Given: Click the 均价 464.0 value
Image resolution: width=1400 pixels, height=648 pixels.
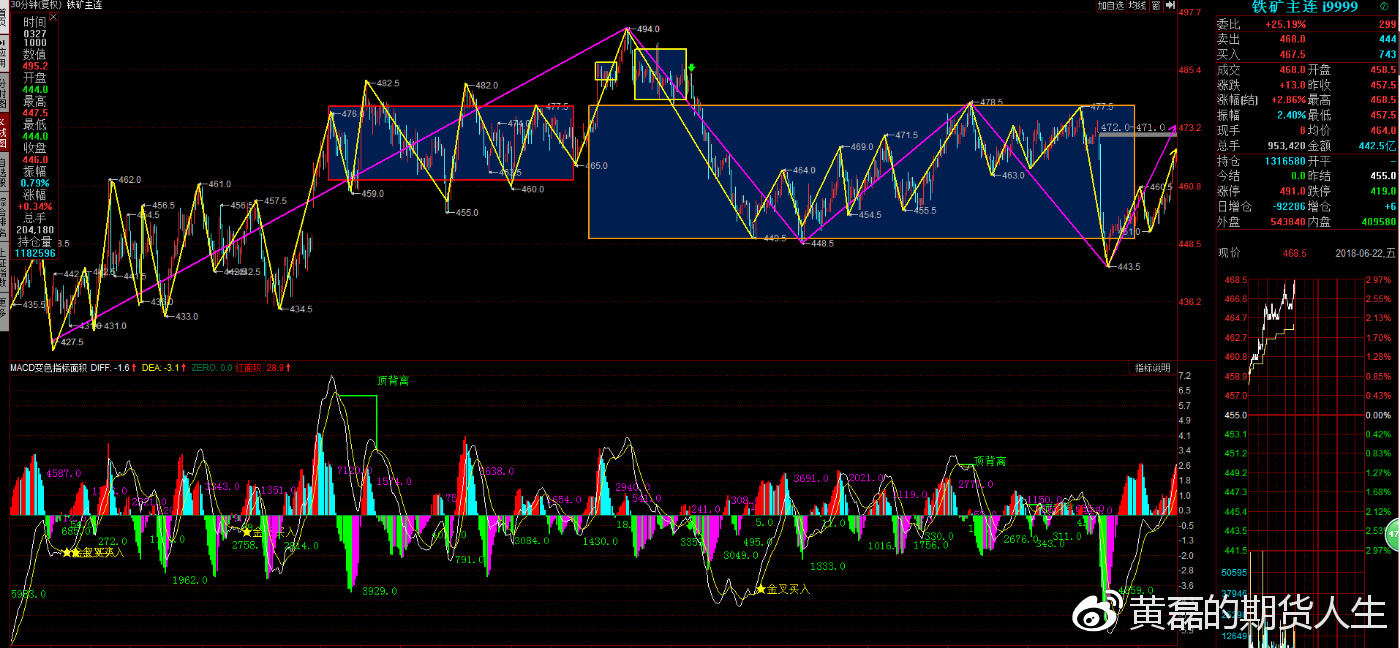Looking at the screenshot, I should [x=1382, y=130].
